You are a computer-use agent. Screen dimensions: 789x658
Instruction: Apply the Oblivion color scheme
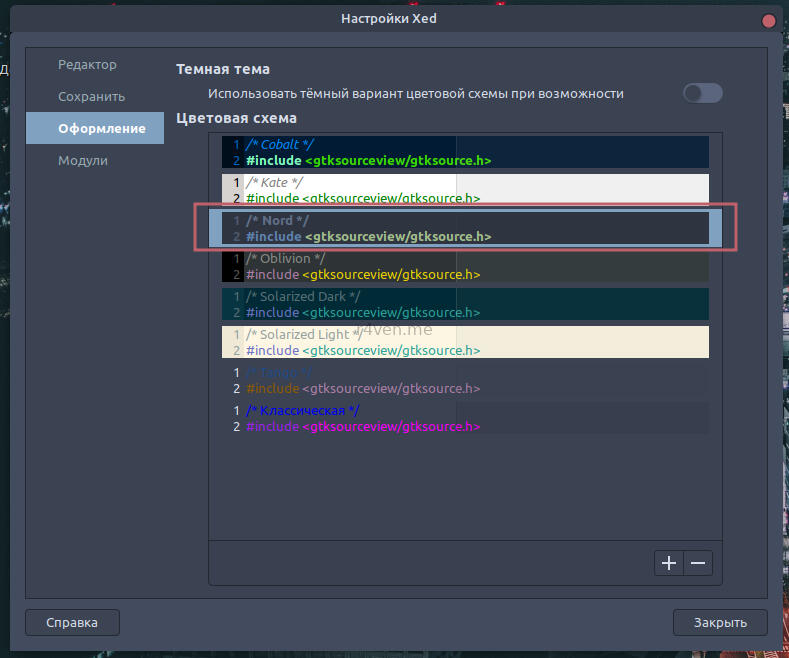point(465,266)
